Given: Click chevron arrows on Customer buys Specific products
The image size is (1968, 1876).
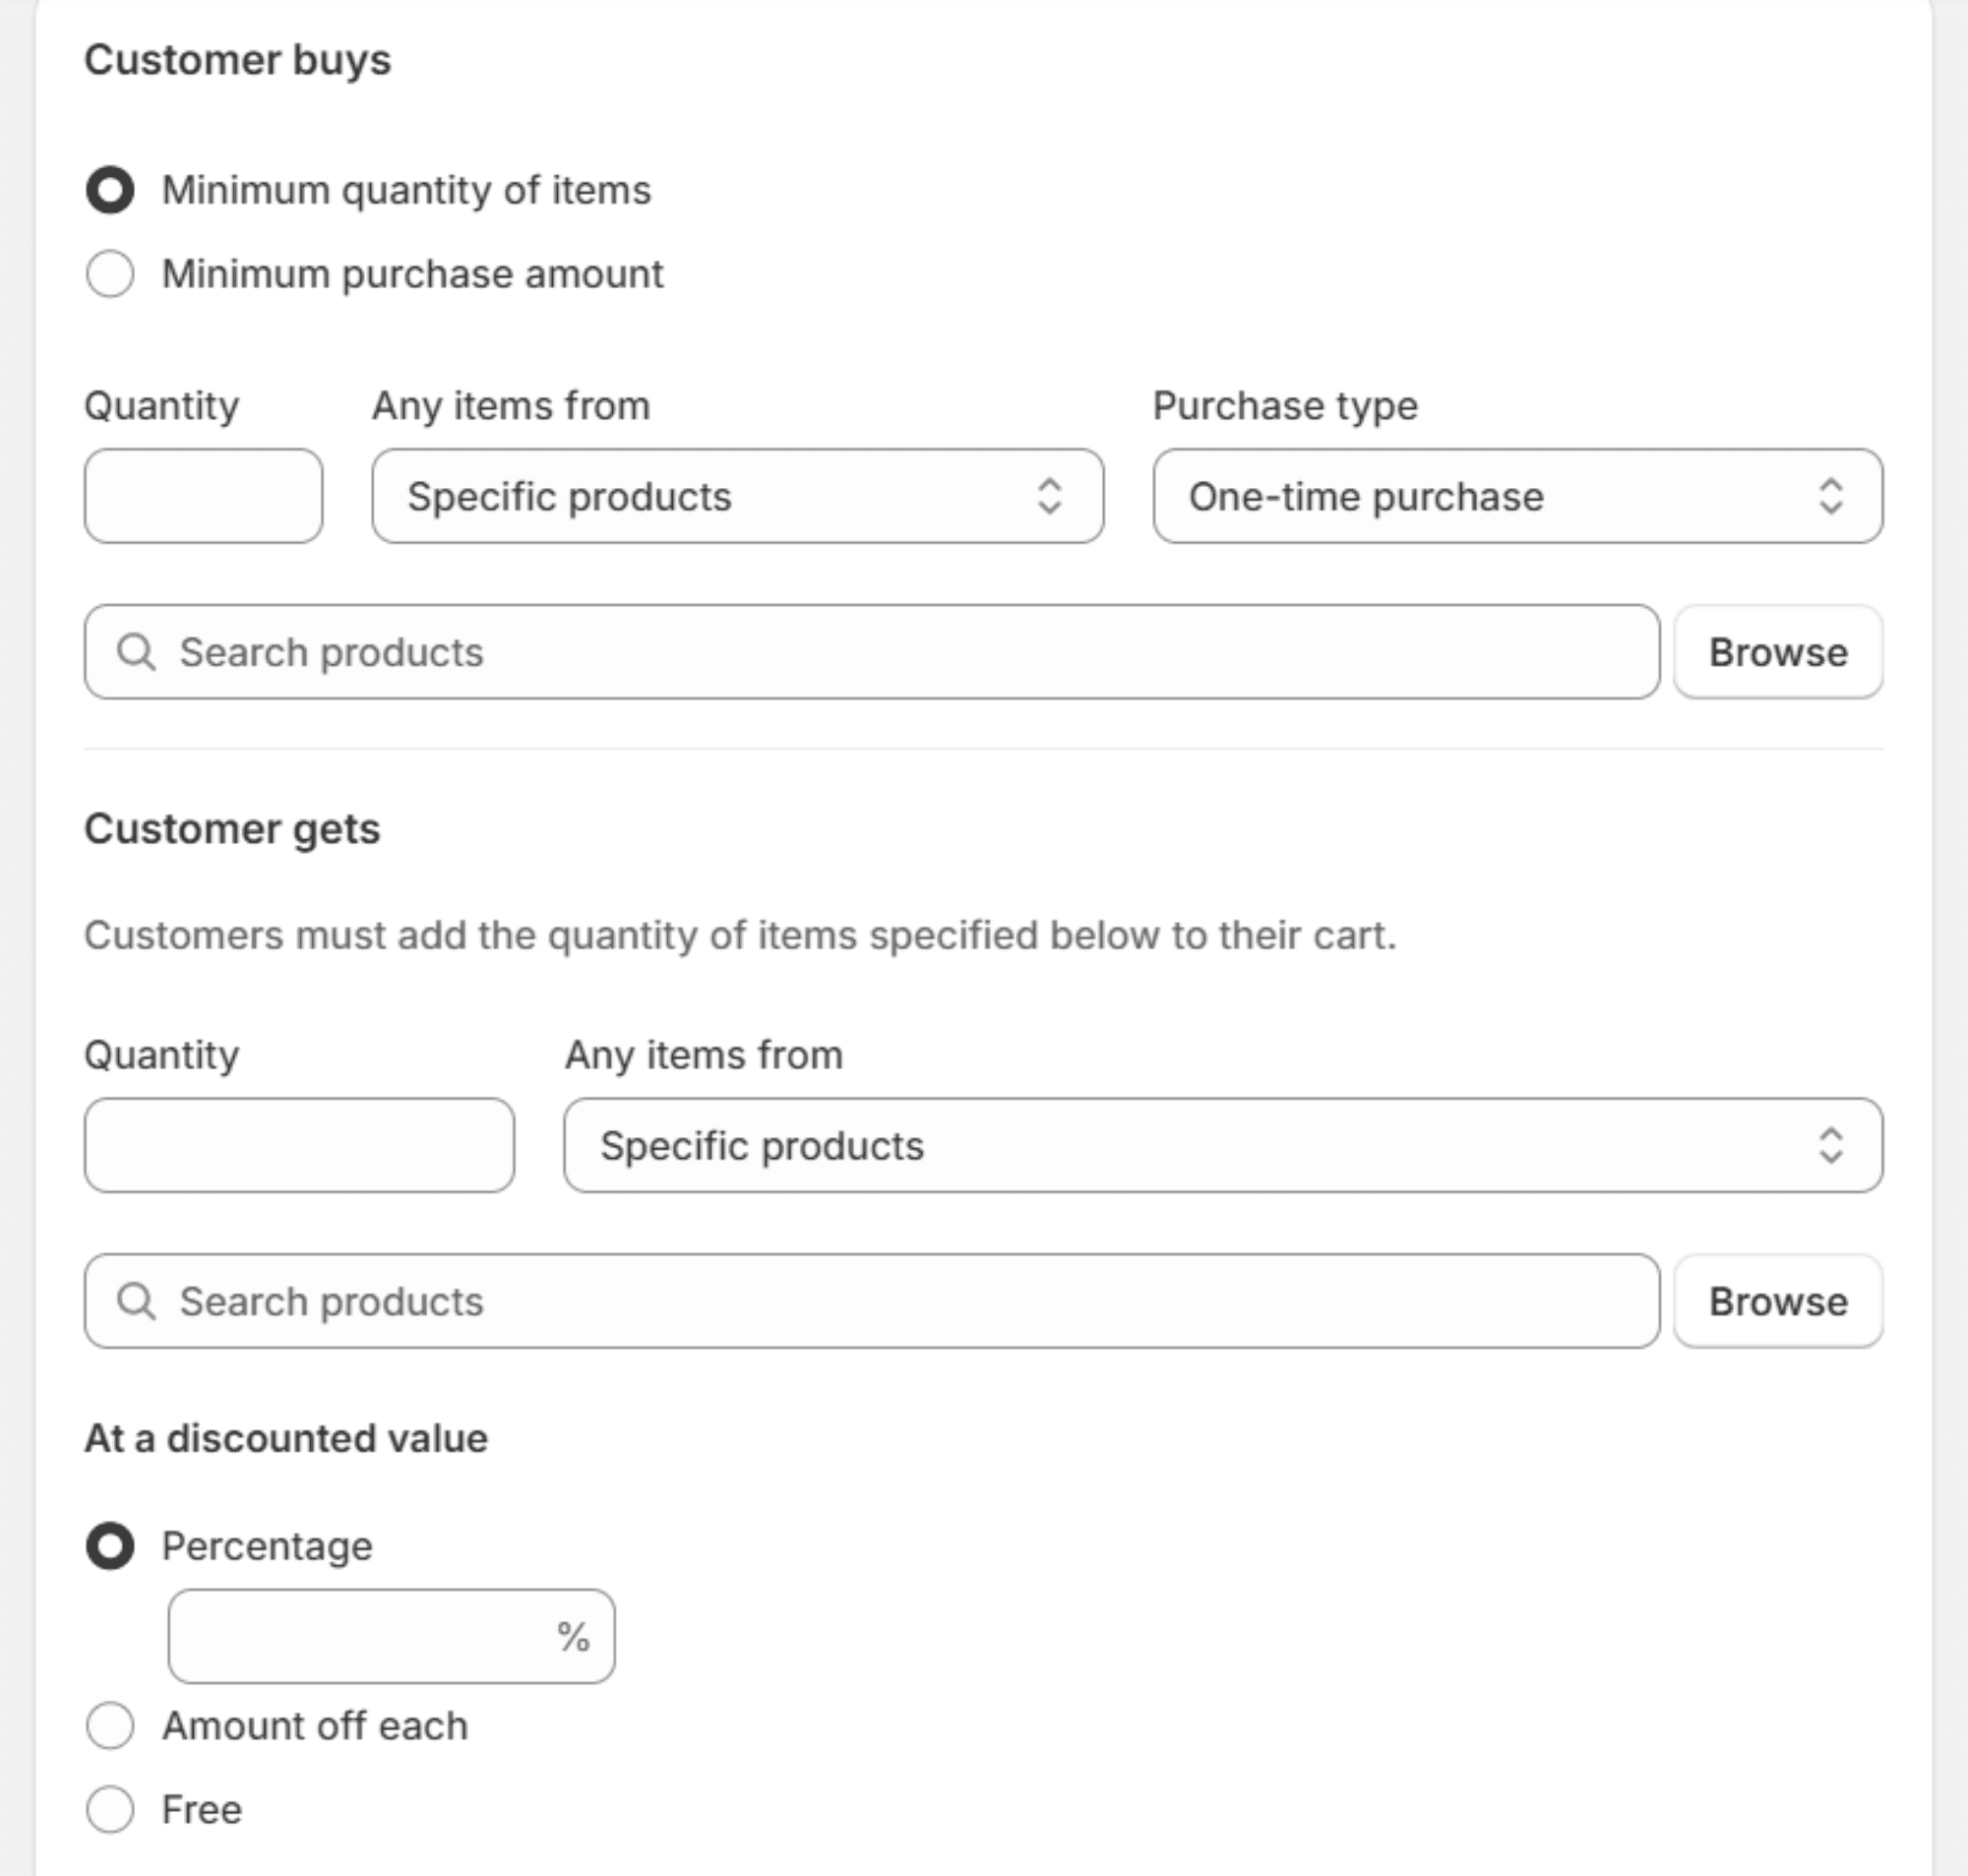Looking at the screenshot, I should [x=1049, y=496].
